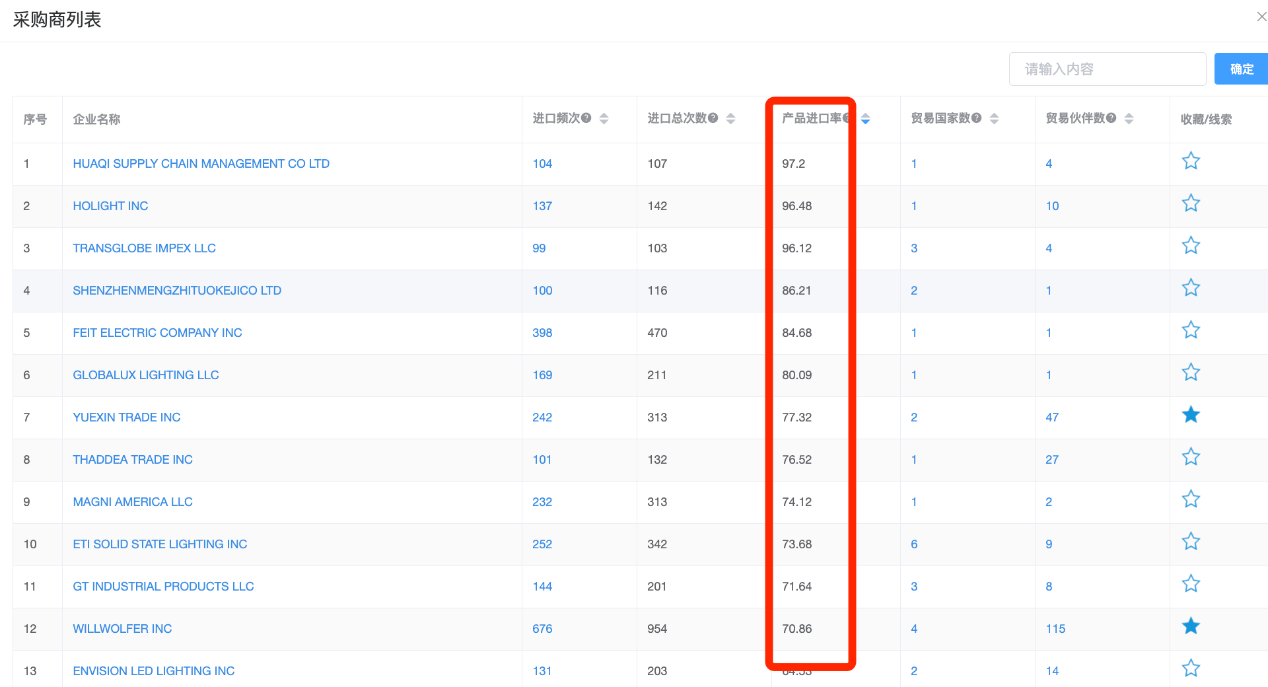Open GT INDUSTRIAL PRODUCTS LLC link
Image resolution: width=1268 pixels, height=687 pixels.
[x=163, y=586]
